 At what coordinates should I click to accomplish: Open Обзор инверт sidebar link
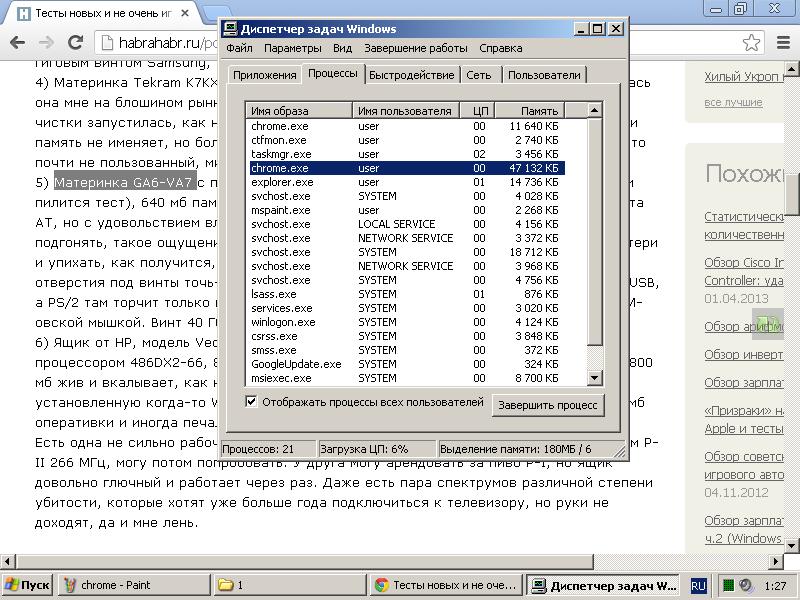[x=743, y=355]
